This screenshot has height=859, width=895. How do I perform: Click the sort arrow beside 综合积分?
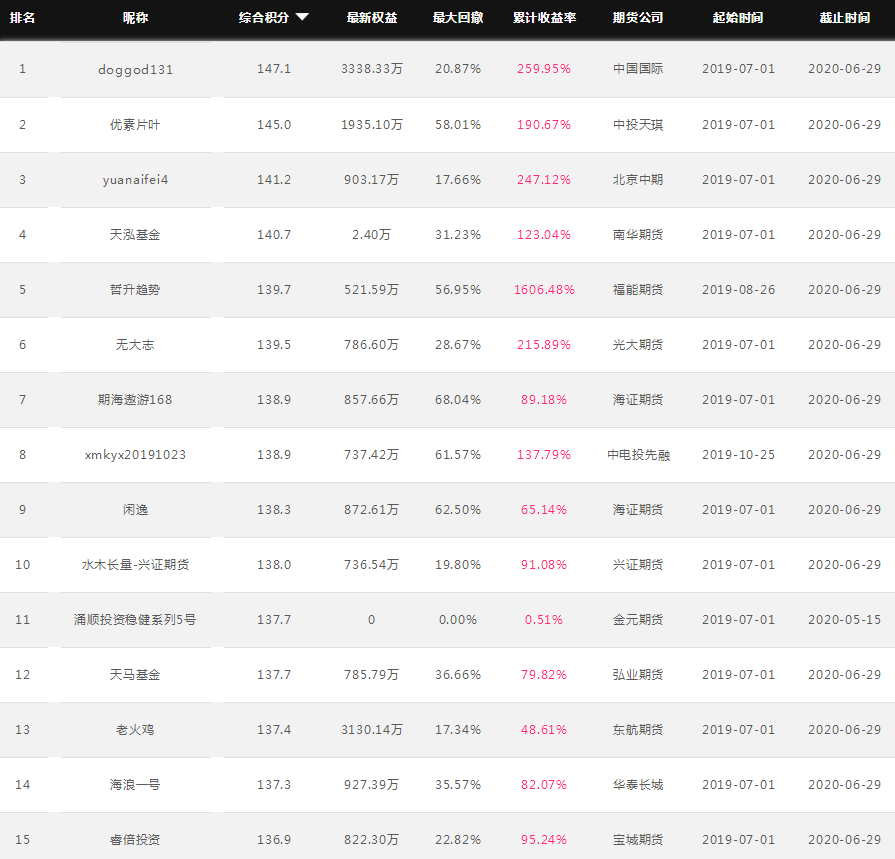pyautogui.click(x=303, y=17)
